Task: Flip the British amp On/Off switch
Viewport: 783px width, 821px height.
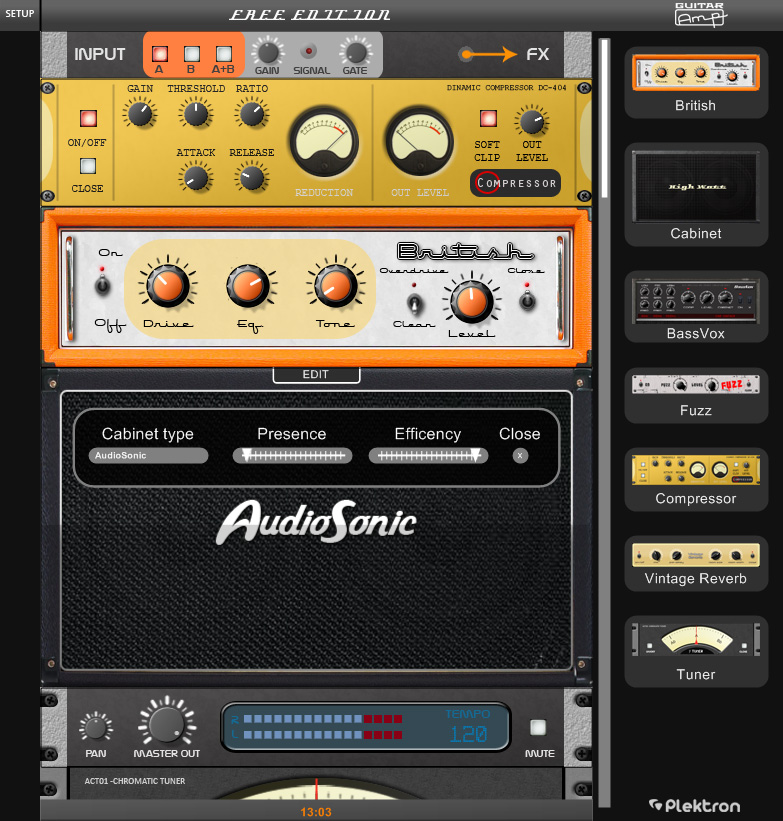Action: click(102, 286)
